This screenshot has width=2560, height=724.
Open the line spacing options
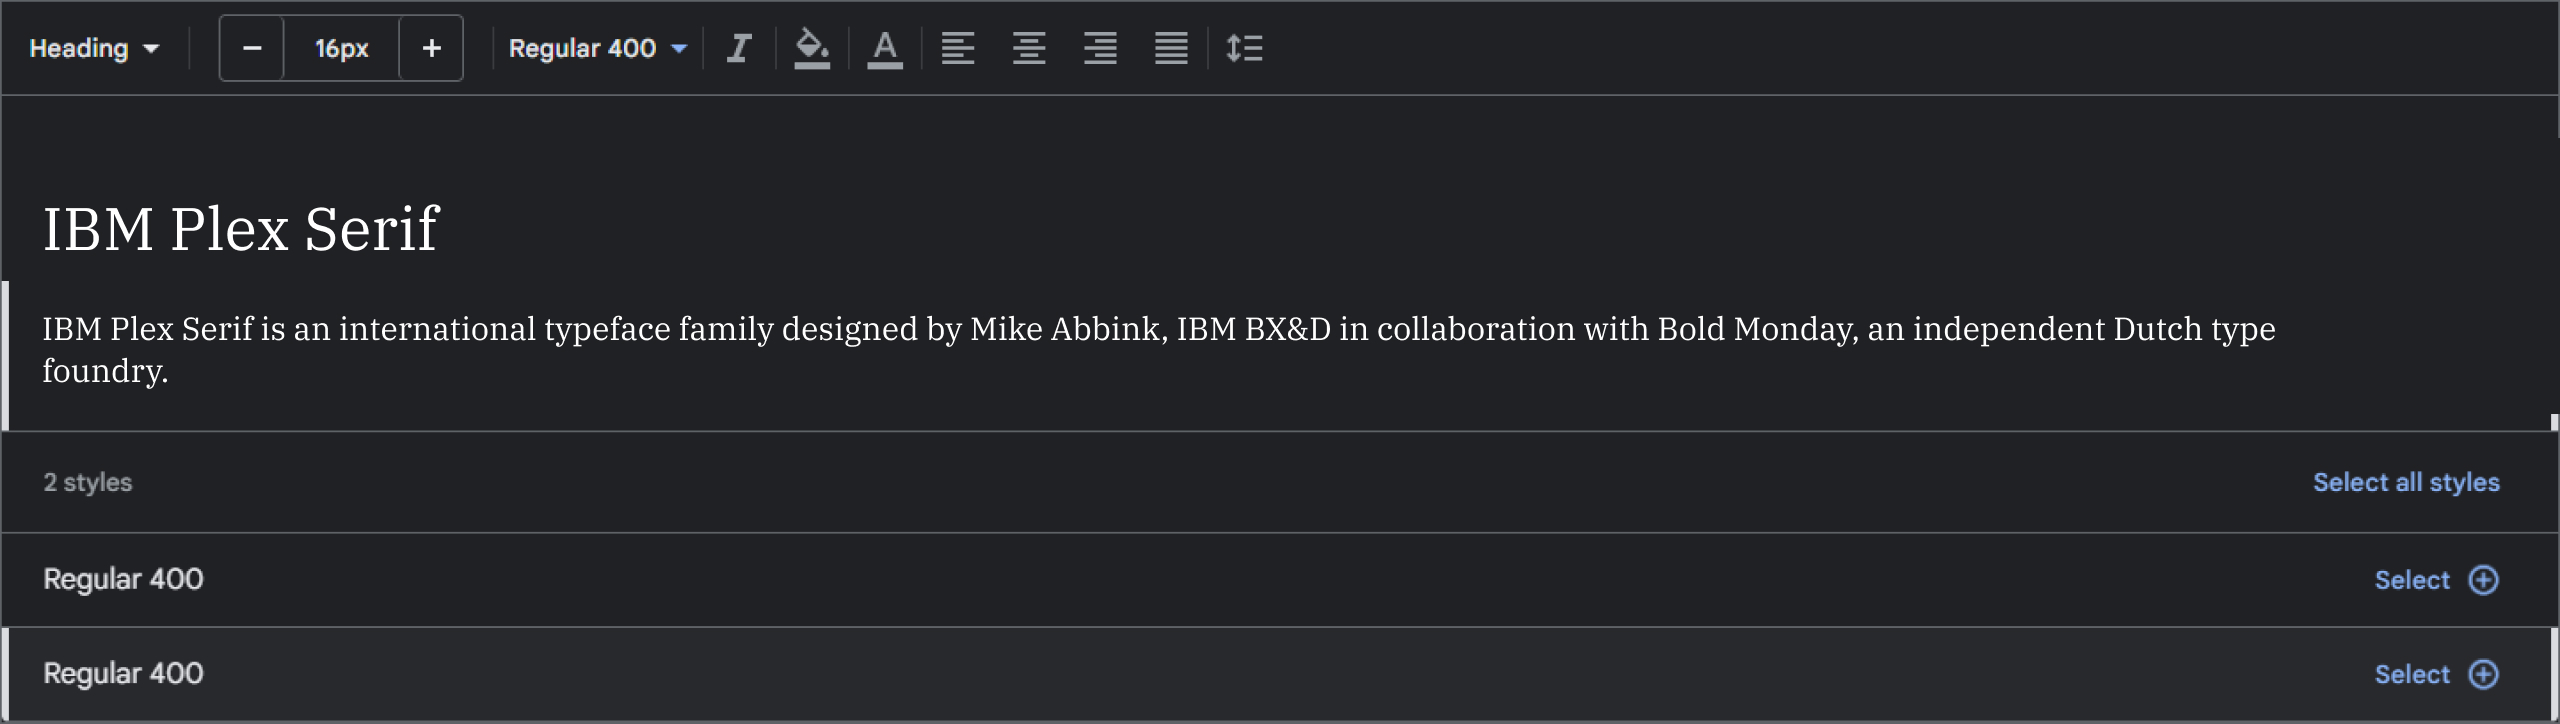click(1245, 48)
